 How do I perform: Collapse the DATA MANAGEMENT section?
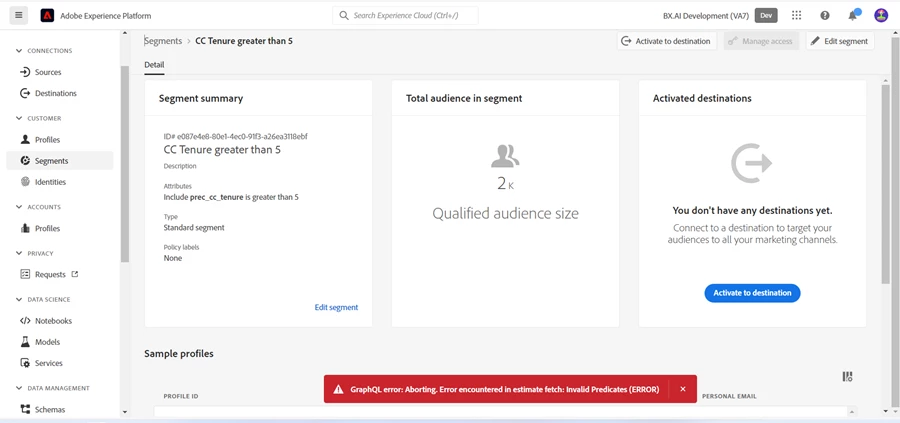[18, 389]
